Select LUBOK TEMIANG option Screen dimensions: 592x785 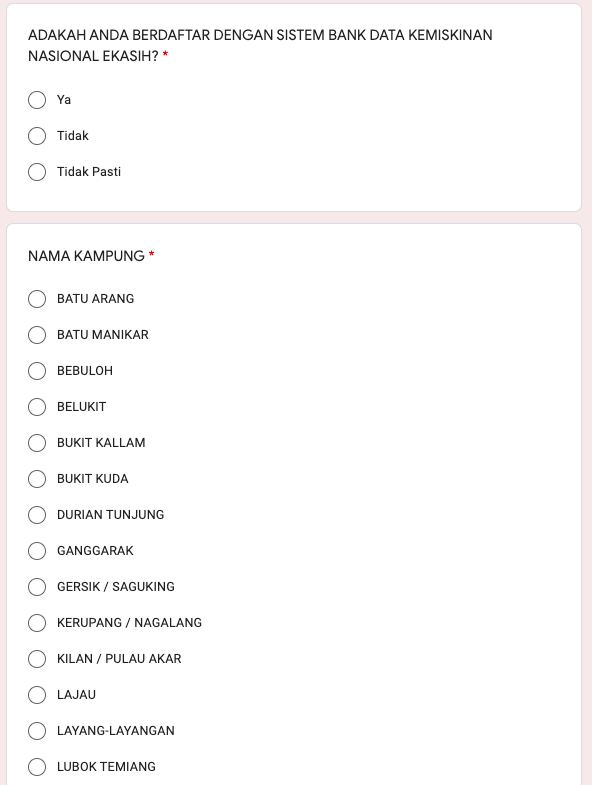pyautogui.click(x=37, y=767)
